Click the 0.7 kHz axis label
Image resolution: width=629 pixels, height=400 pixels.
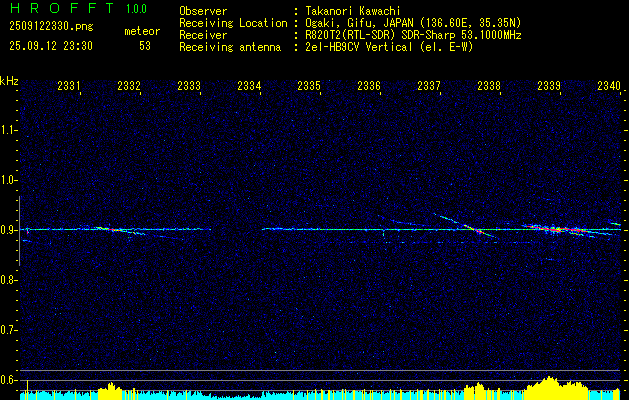pyautogui.click(x=8, y=330)
